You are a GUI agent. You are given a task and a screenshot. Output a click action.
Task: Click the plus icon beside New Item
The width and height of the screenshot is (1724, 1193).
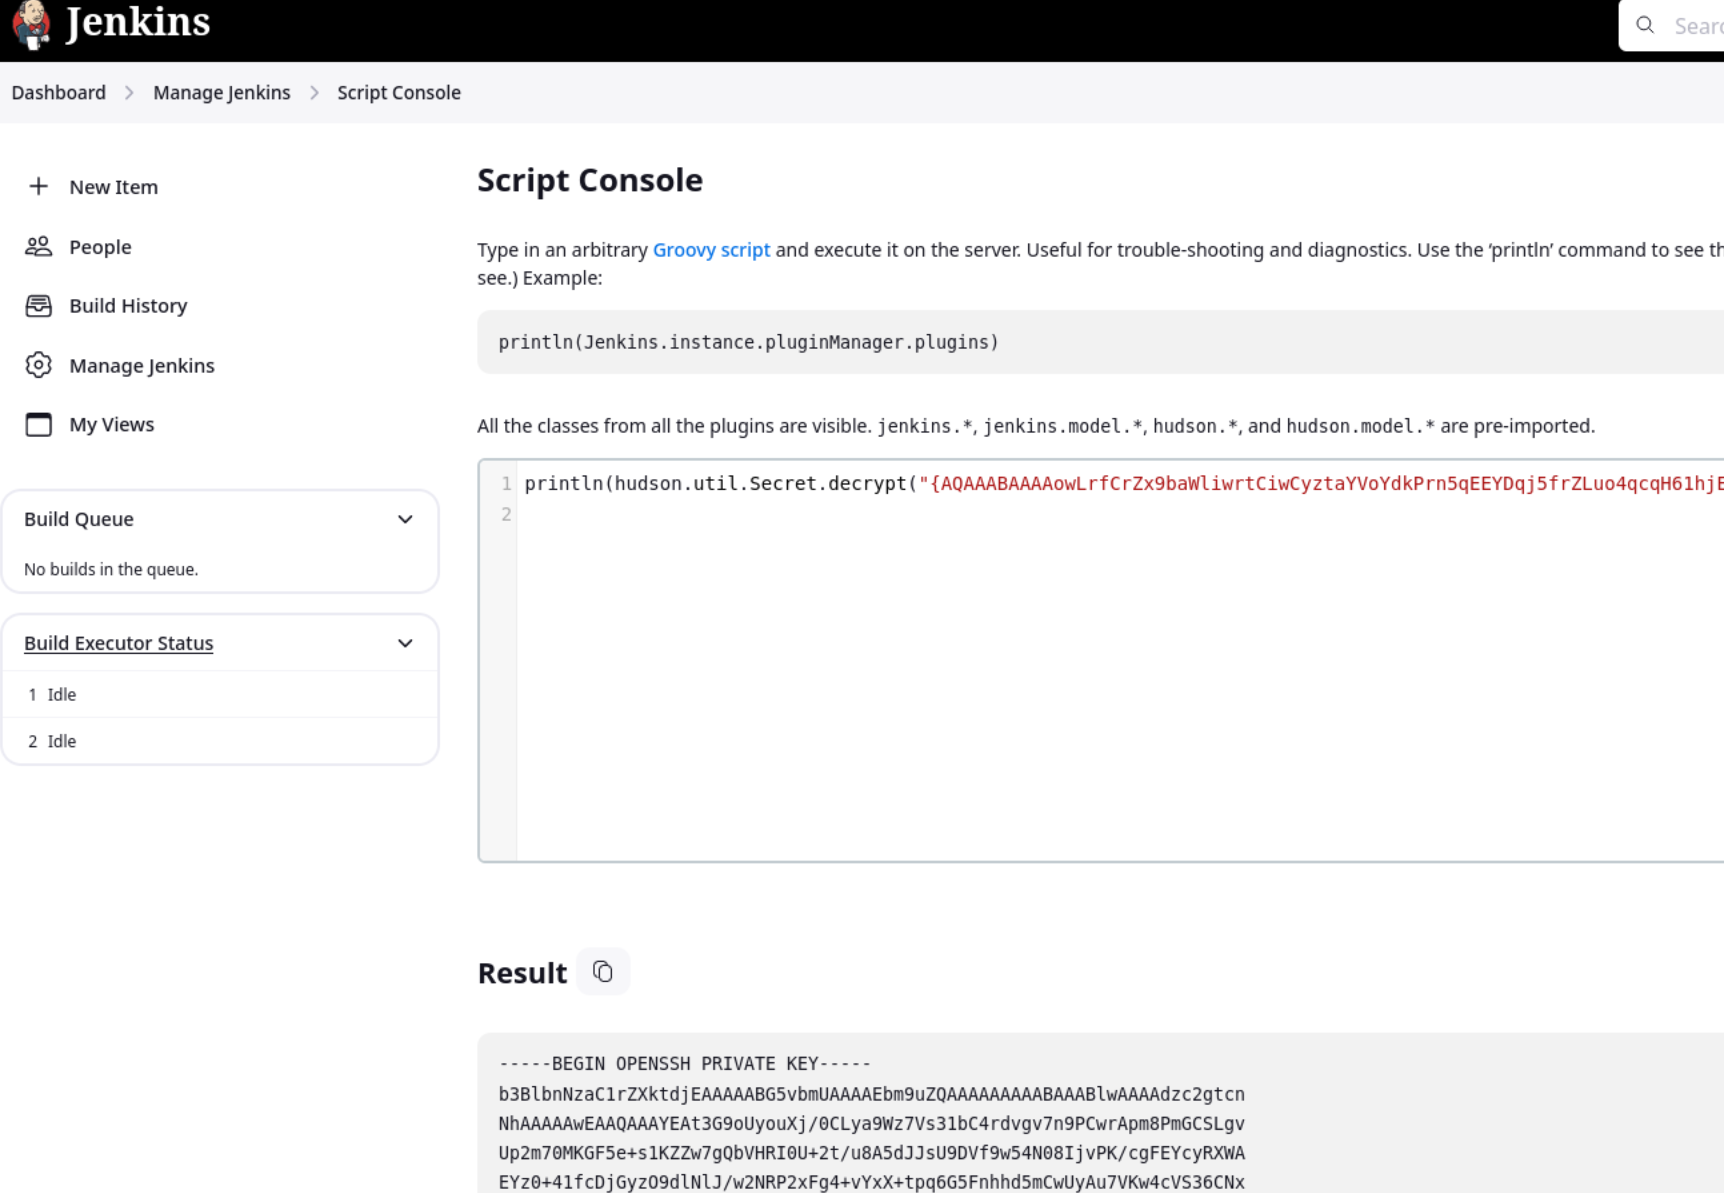click(38, 187)
